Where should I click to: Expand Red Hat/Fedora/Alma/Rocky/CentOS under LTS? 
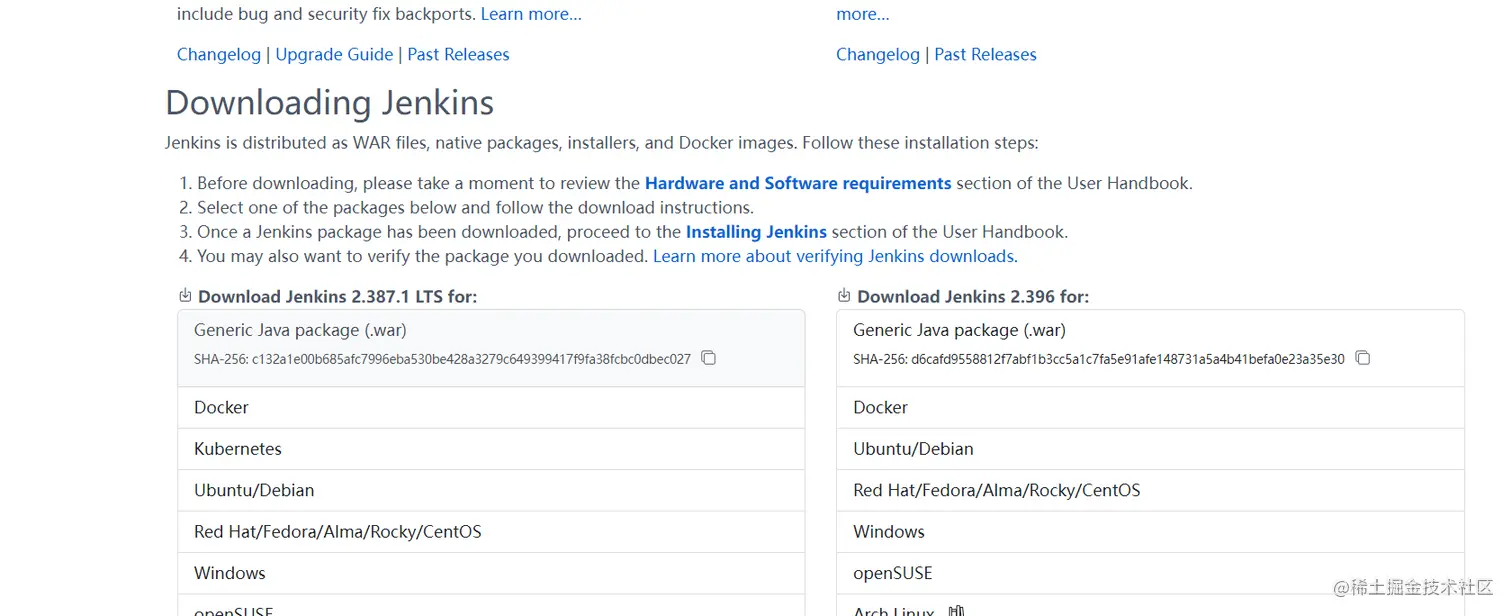[337, 531]
